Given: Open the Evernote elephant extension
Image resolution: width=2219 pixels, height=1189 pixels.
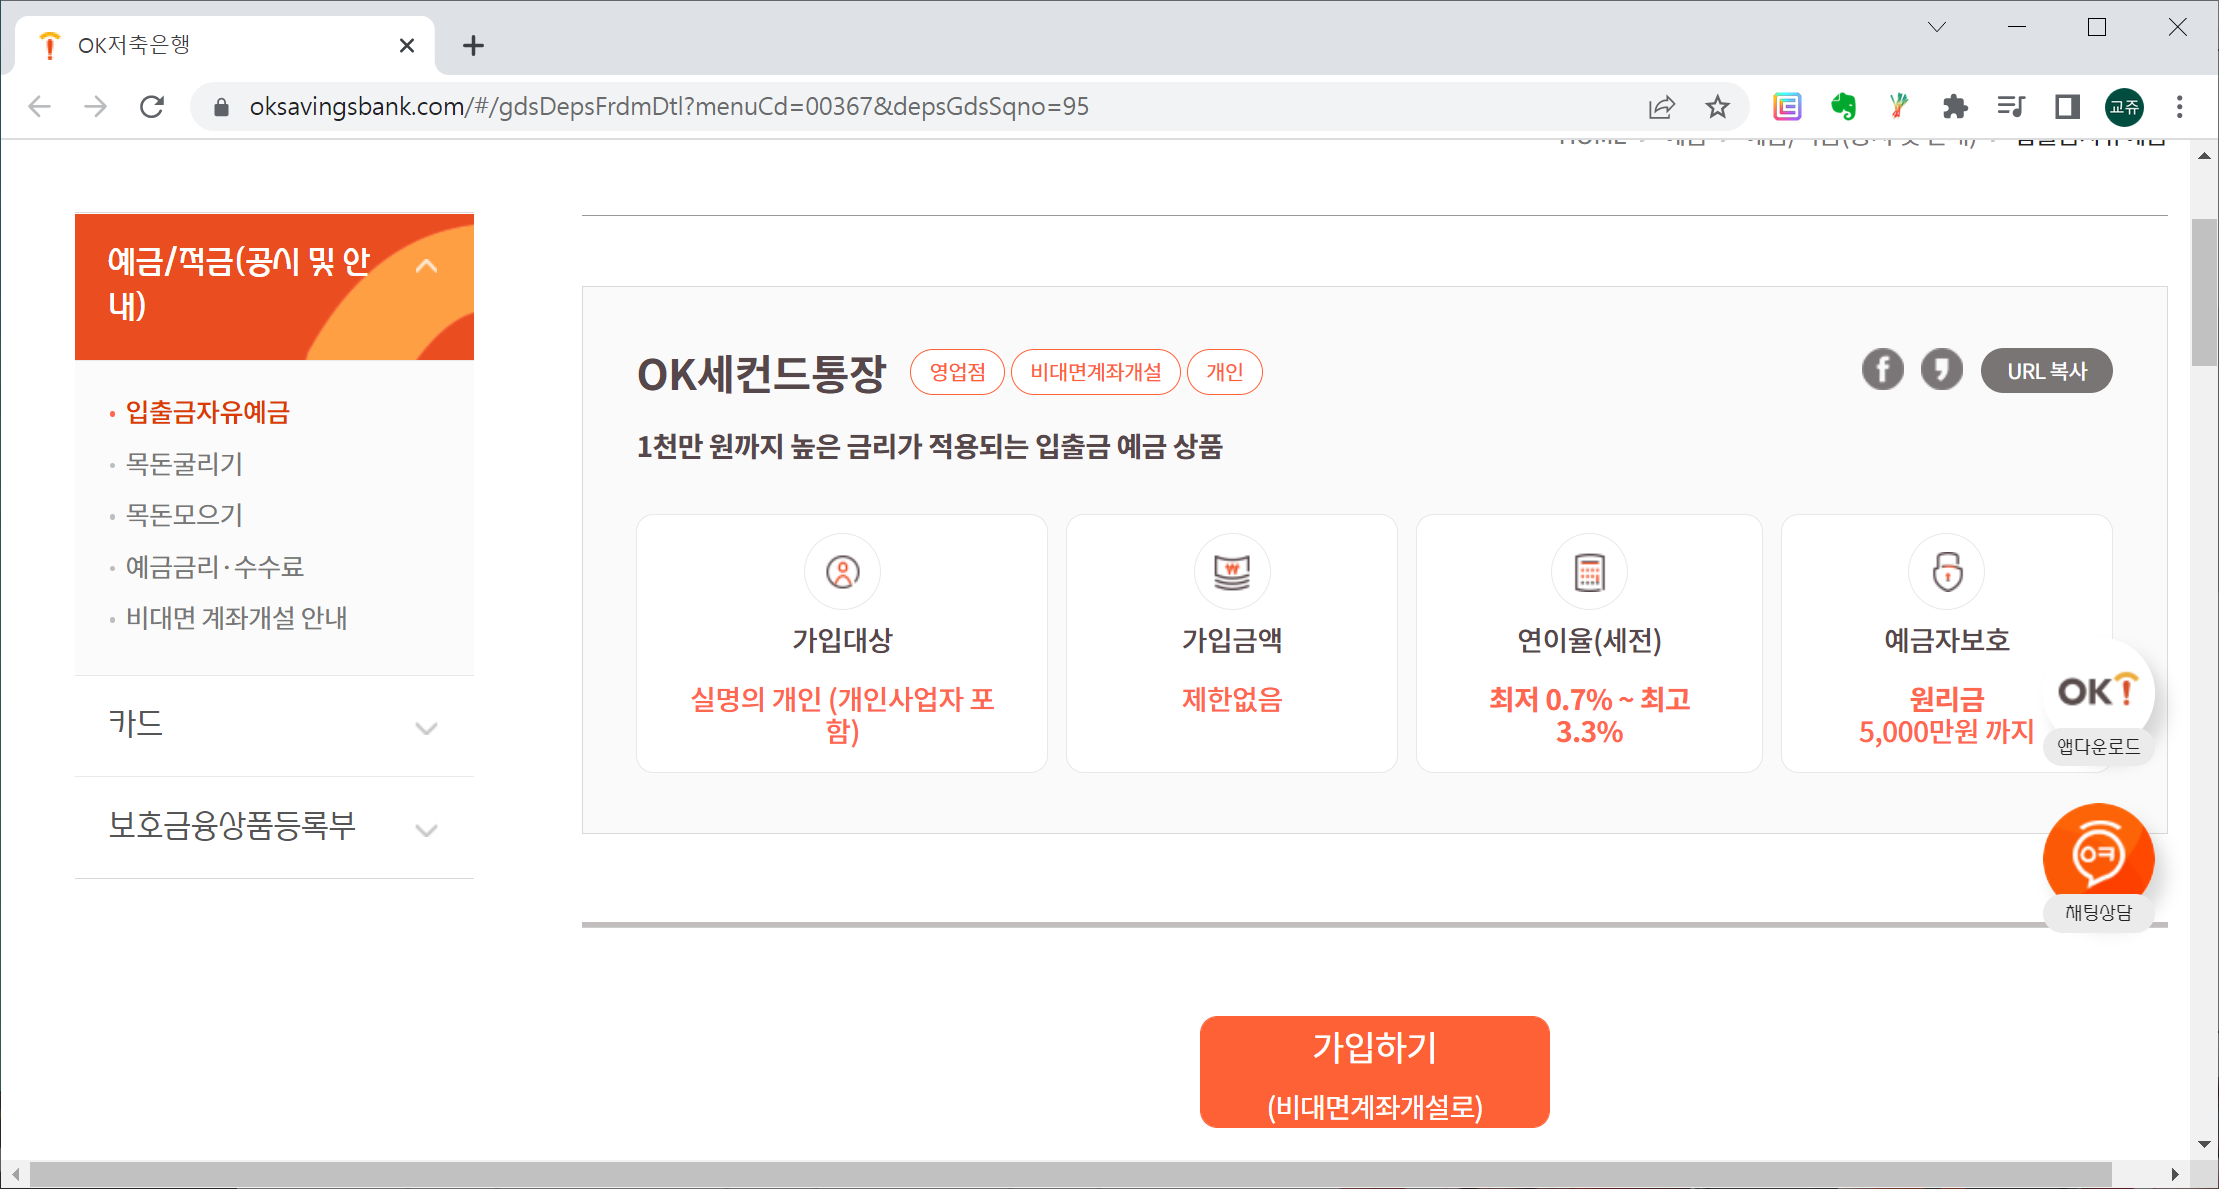Looking at the screenshot, I should coord(1843,106).
